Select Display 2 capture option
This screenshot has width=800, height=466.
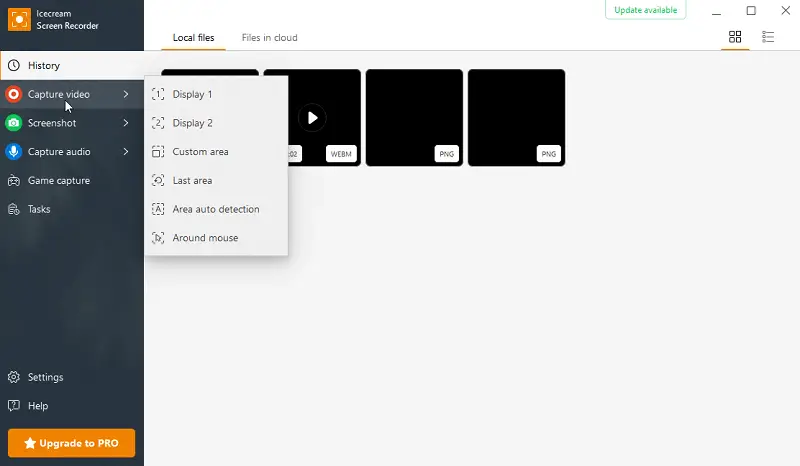point(192,124)
